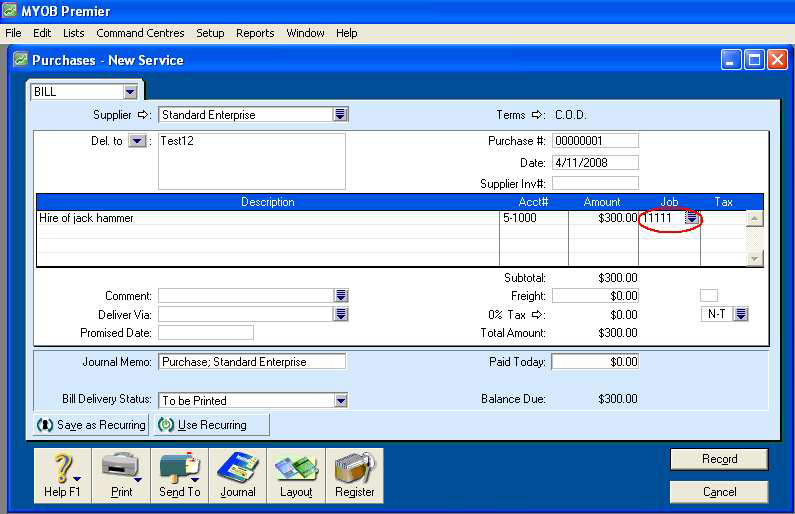Click the Supplier Inv# field

(x=595, y=183)
